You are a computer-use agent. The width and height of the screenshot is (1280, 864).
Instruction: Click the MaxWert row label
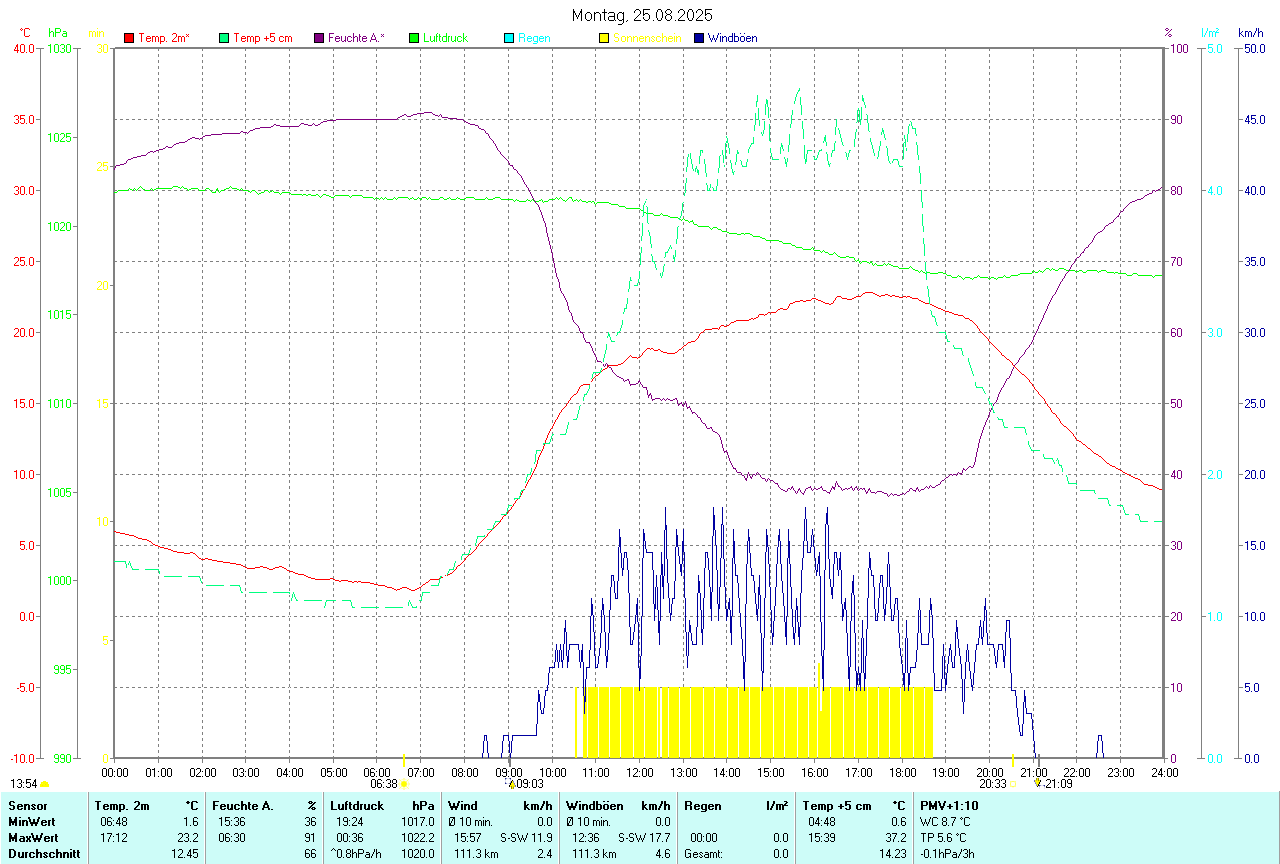[x=34, y=837]
